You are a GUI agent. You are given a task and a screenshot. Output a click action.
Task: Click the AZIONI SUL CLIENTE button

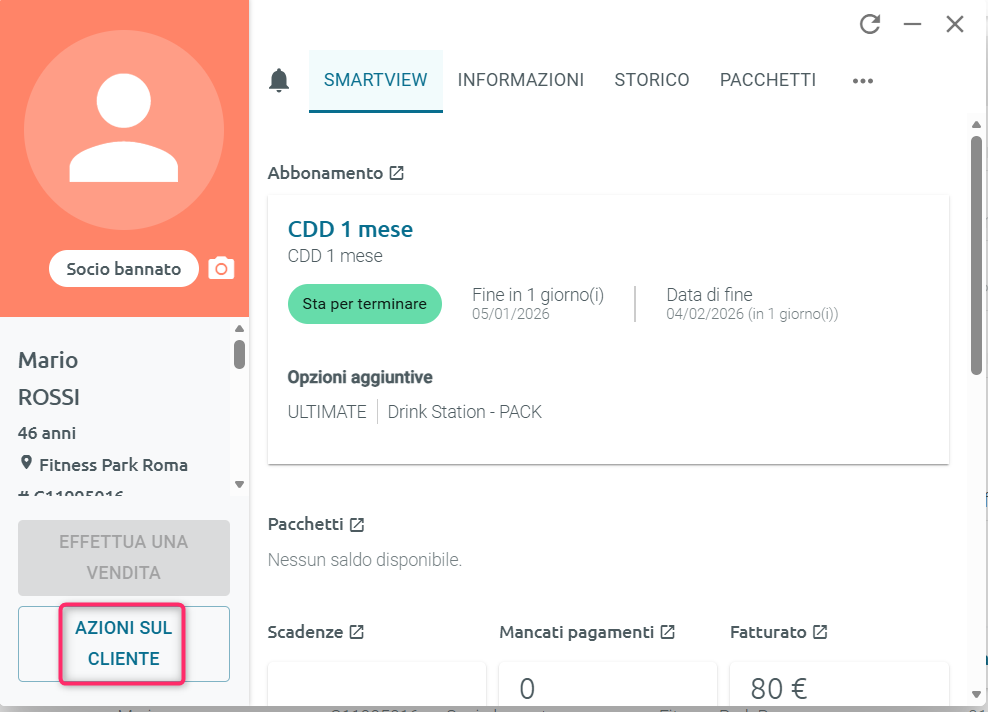click(124, 643)
